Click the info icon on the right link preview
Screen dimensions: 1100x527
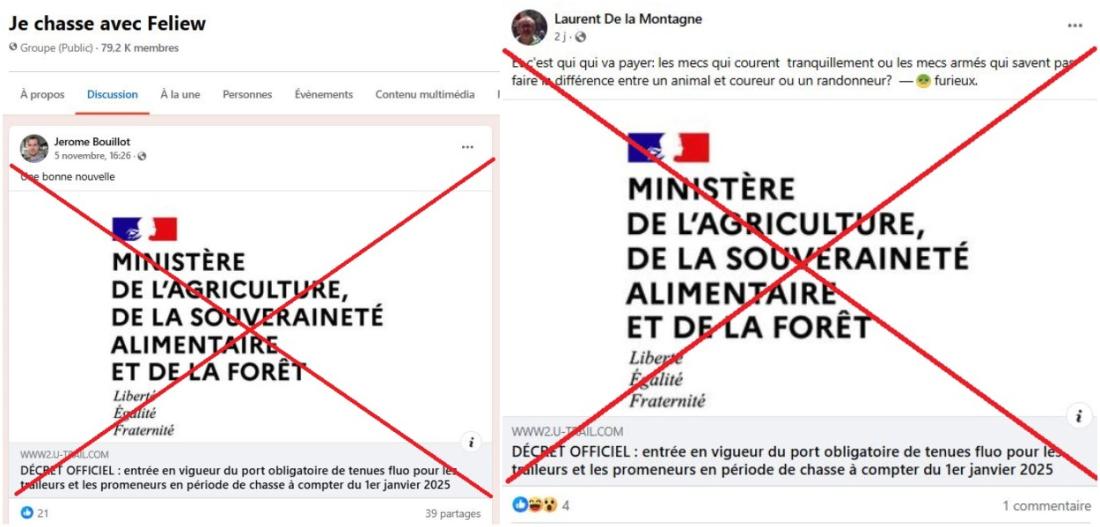pos(1079,416)
